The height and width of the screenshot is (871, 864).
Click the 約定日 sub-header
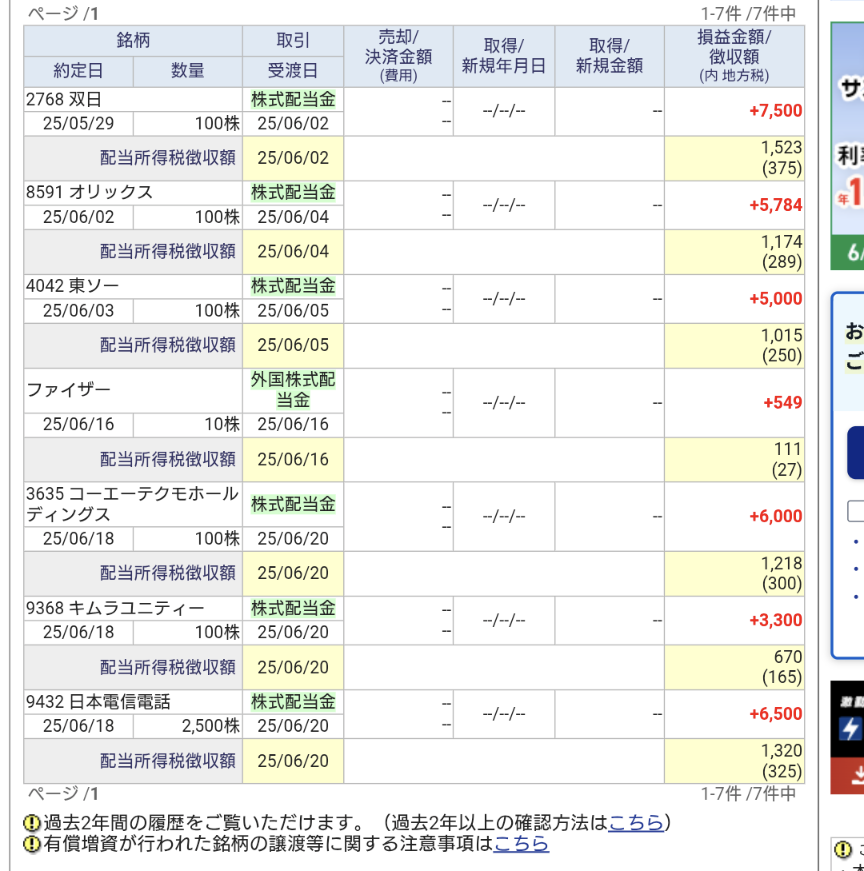tap(78, 71)
